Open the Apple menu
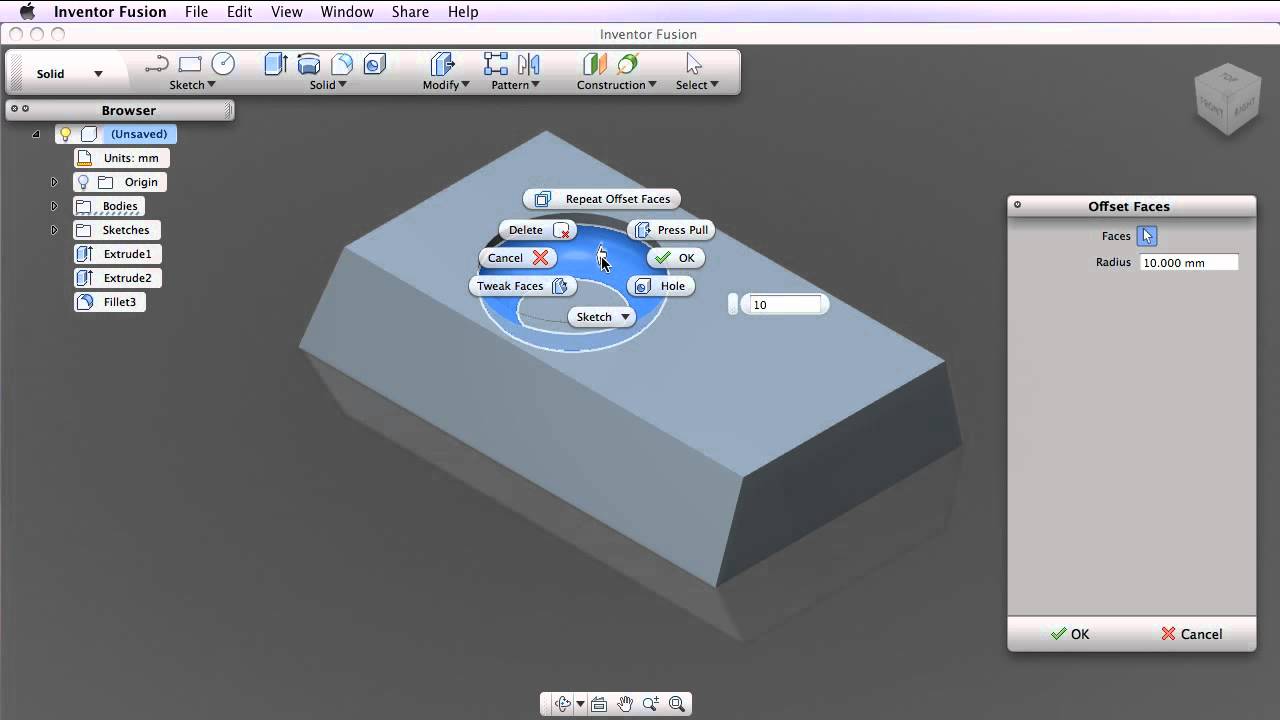Image resolution: width=1280 pixels, height=720 pixels. tap(27, 12)
